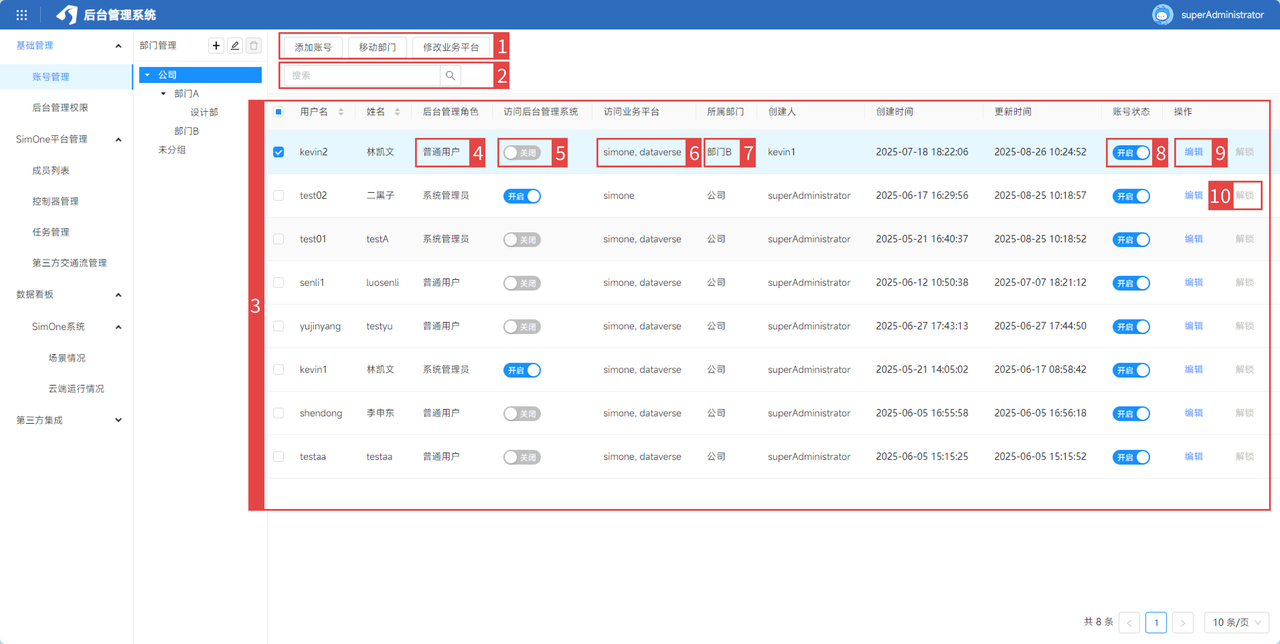Click the delete department trash icon

254,46
